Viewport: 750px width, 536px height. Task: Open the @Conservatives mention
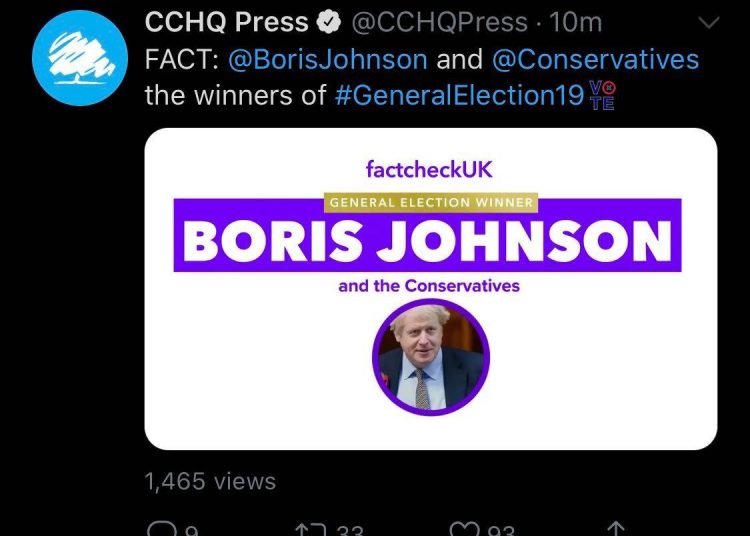pyautogui.click(x=595, y=59)
